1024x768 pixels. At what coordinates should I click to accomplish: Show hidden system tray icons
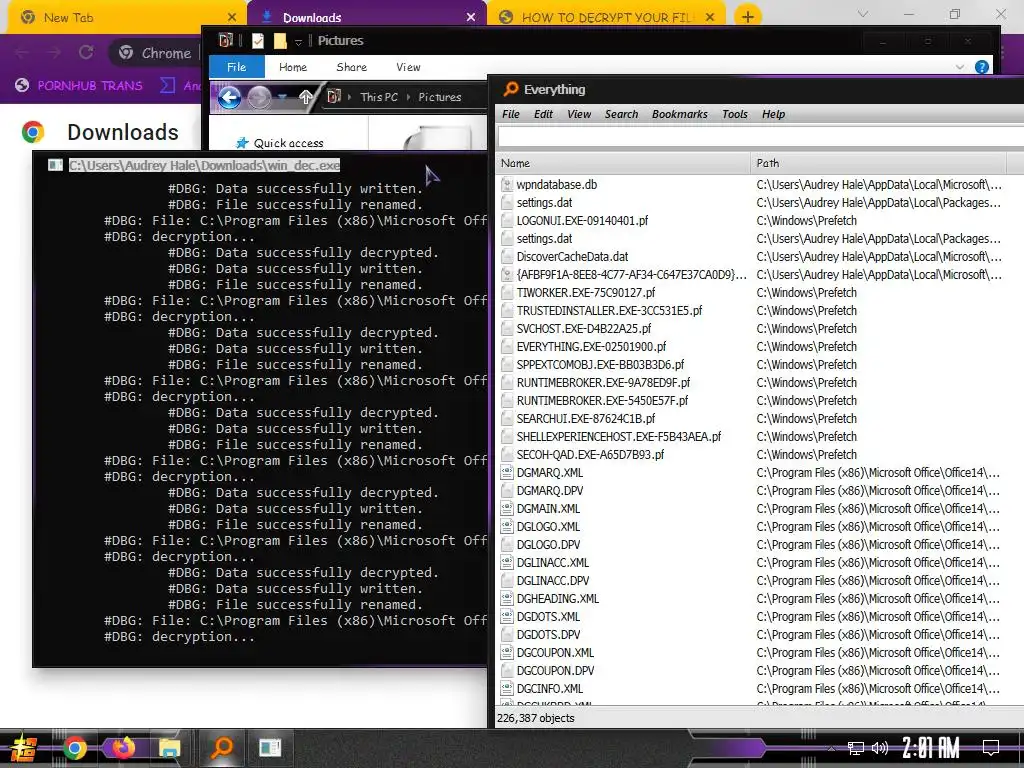831,748
